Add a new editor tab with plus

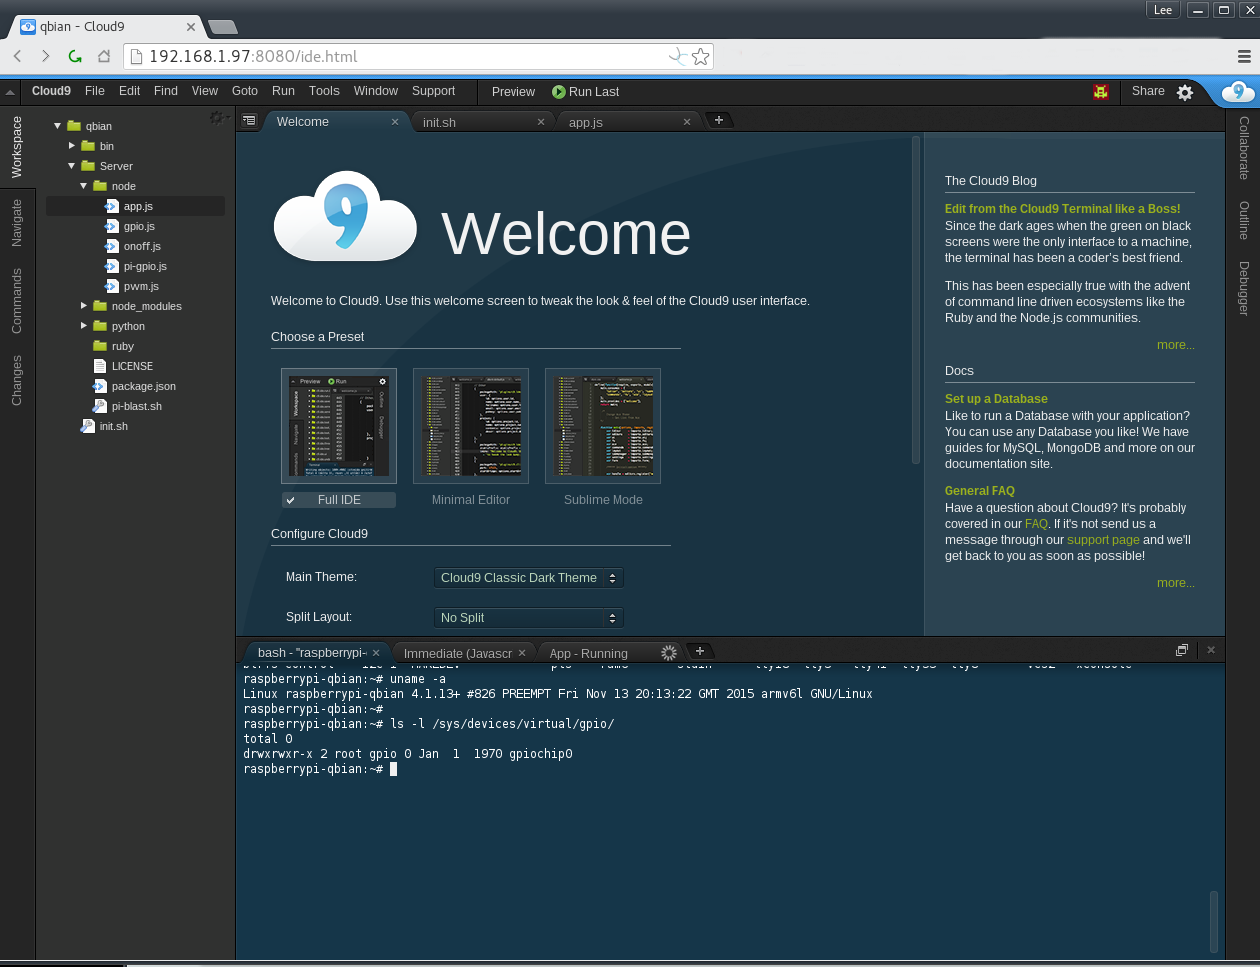point(719,120)
